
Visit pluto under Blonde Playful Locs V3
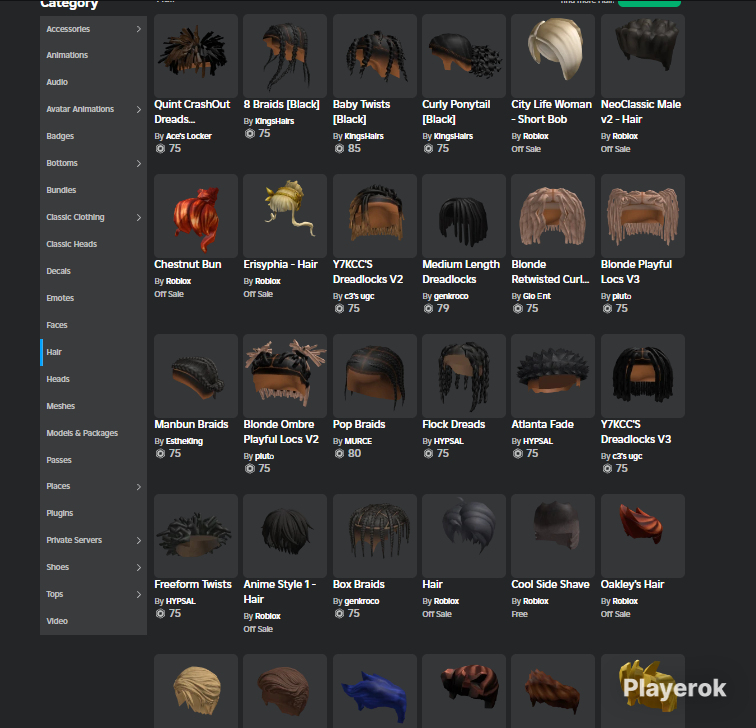[x=621, y=296]
